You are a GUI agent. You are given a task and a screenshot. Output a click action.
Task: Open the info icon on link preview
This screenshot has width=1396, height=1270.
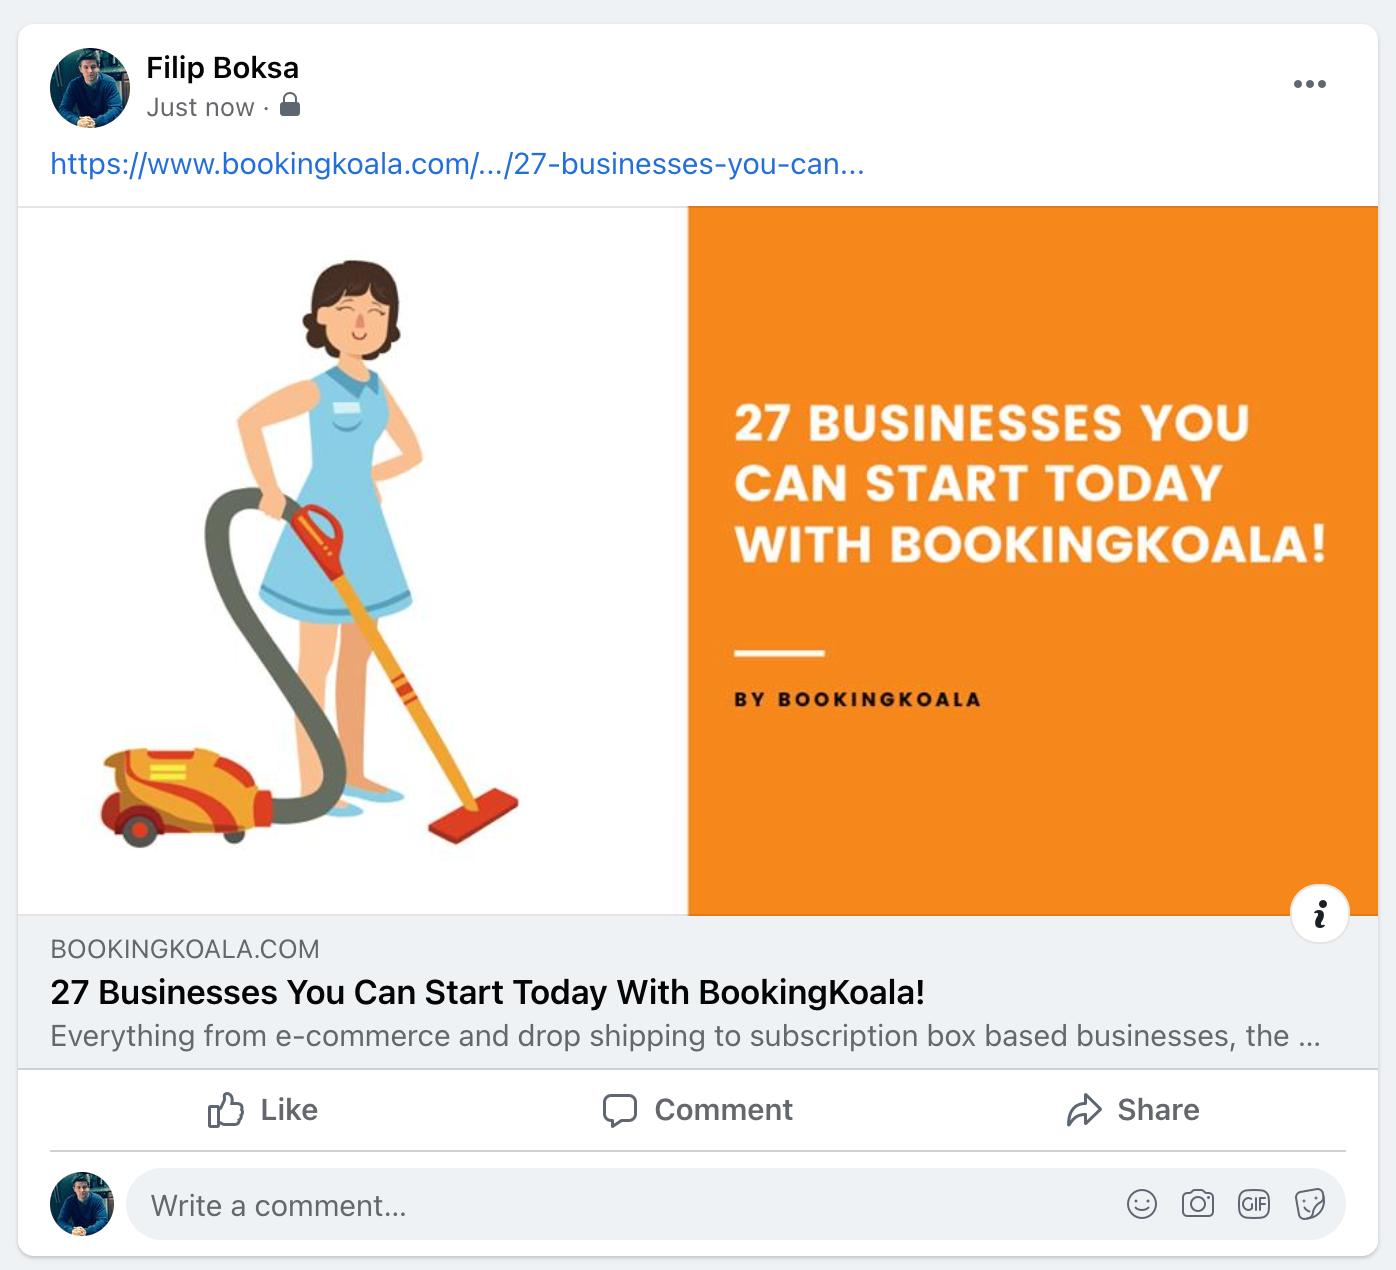[1319, 913]
